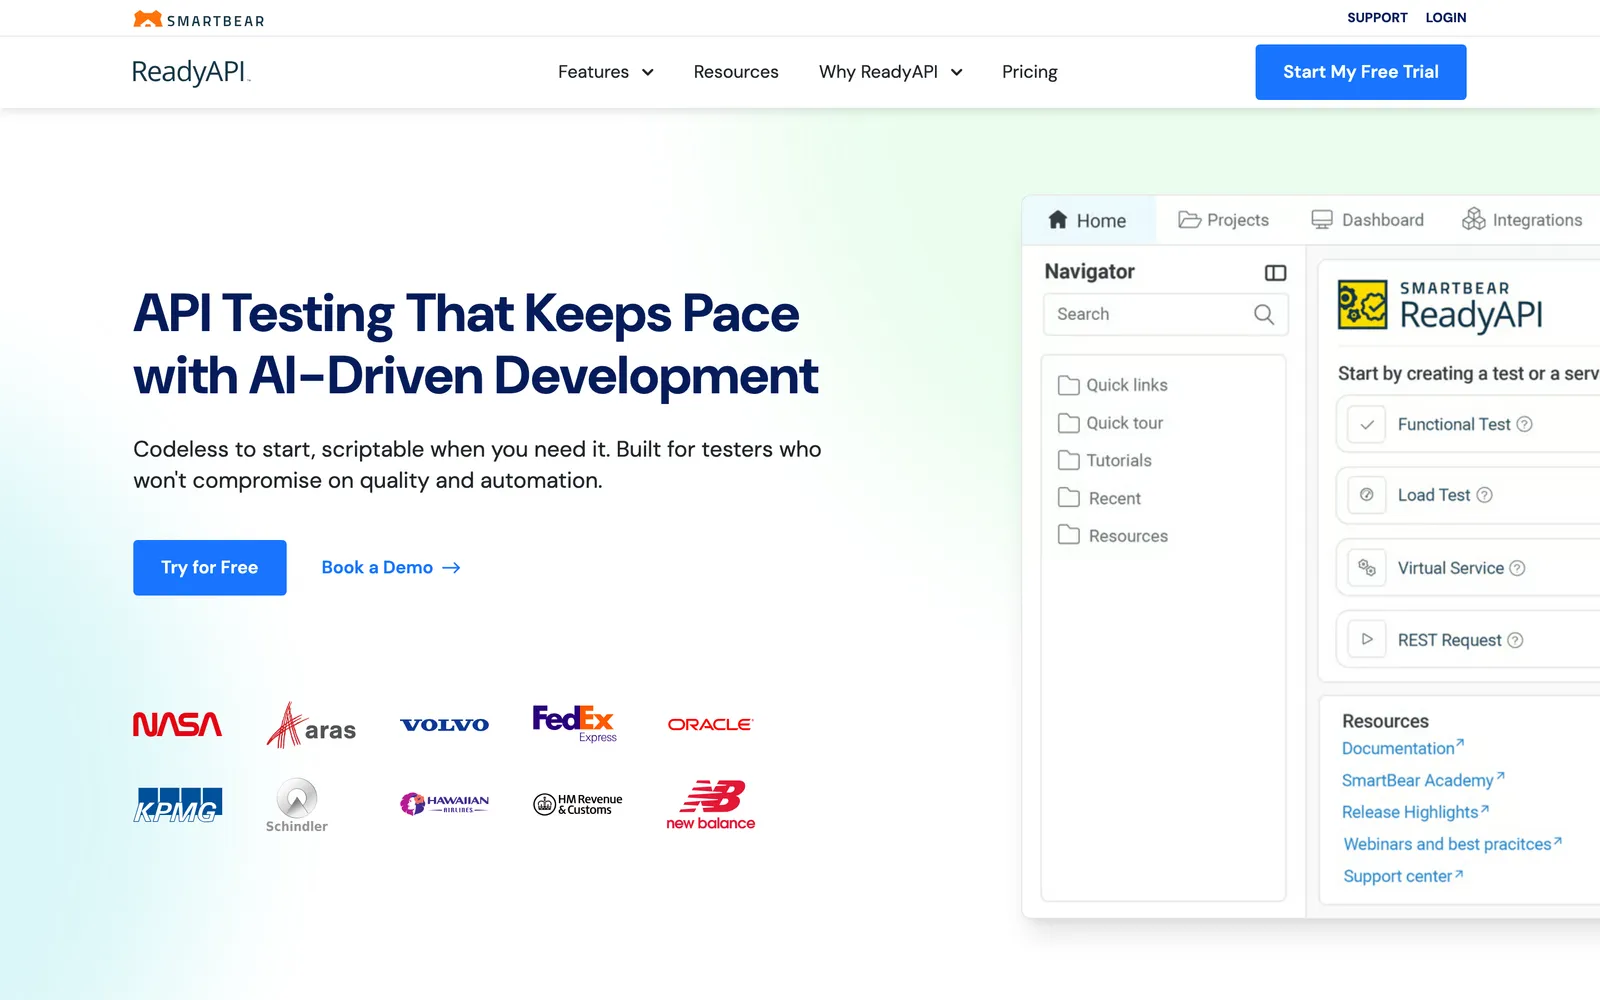The image size is (1600, 1000).
Task: Click the Dashboard monitor icon
Action: point(1322,220)
